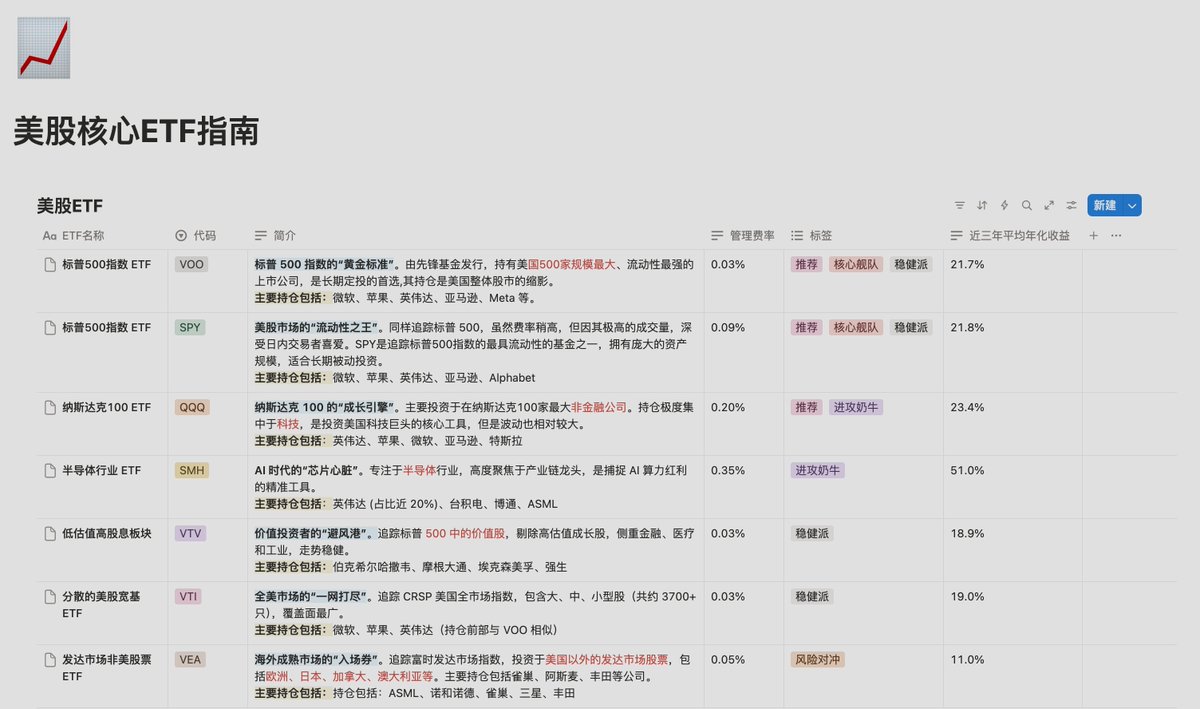Click the 美股核心ETF指南 page title
The height and width of the screenshot is (709, 1200).
[137, 132]
